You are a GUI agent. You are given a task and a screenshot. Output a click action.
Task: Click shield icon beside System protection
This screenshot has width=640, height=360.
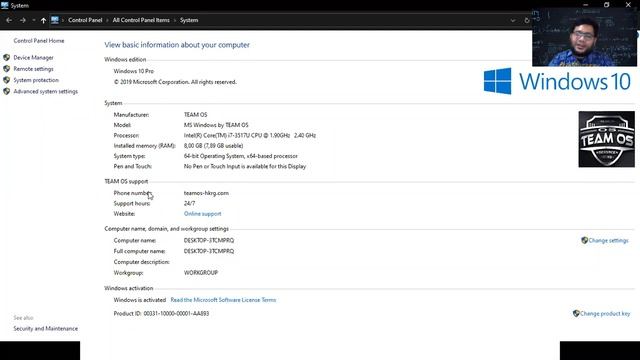coord(7,80)
